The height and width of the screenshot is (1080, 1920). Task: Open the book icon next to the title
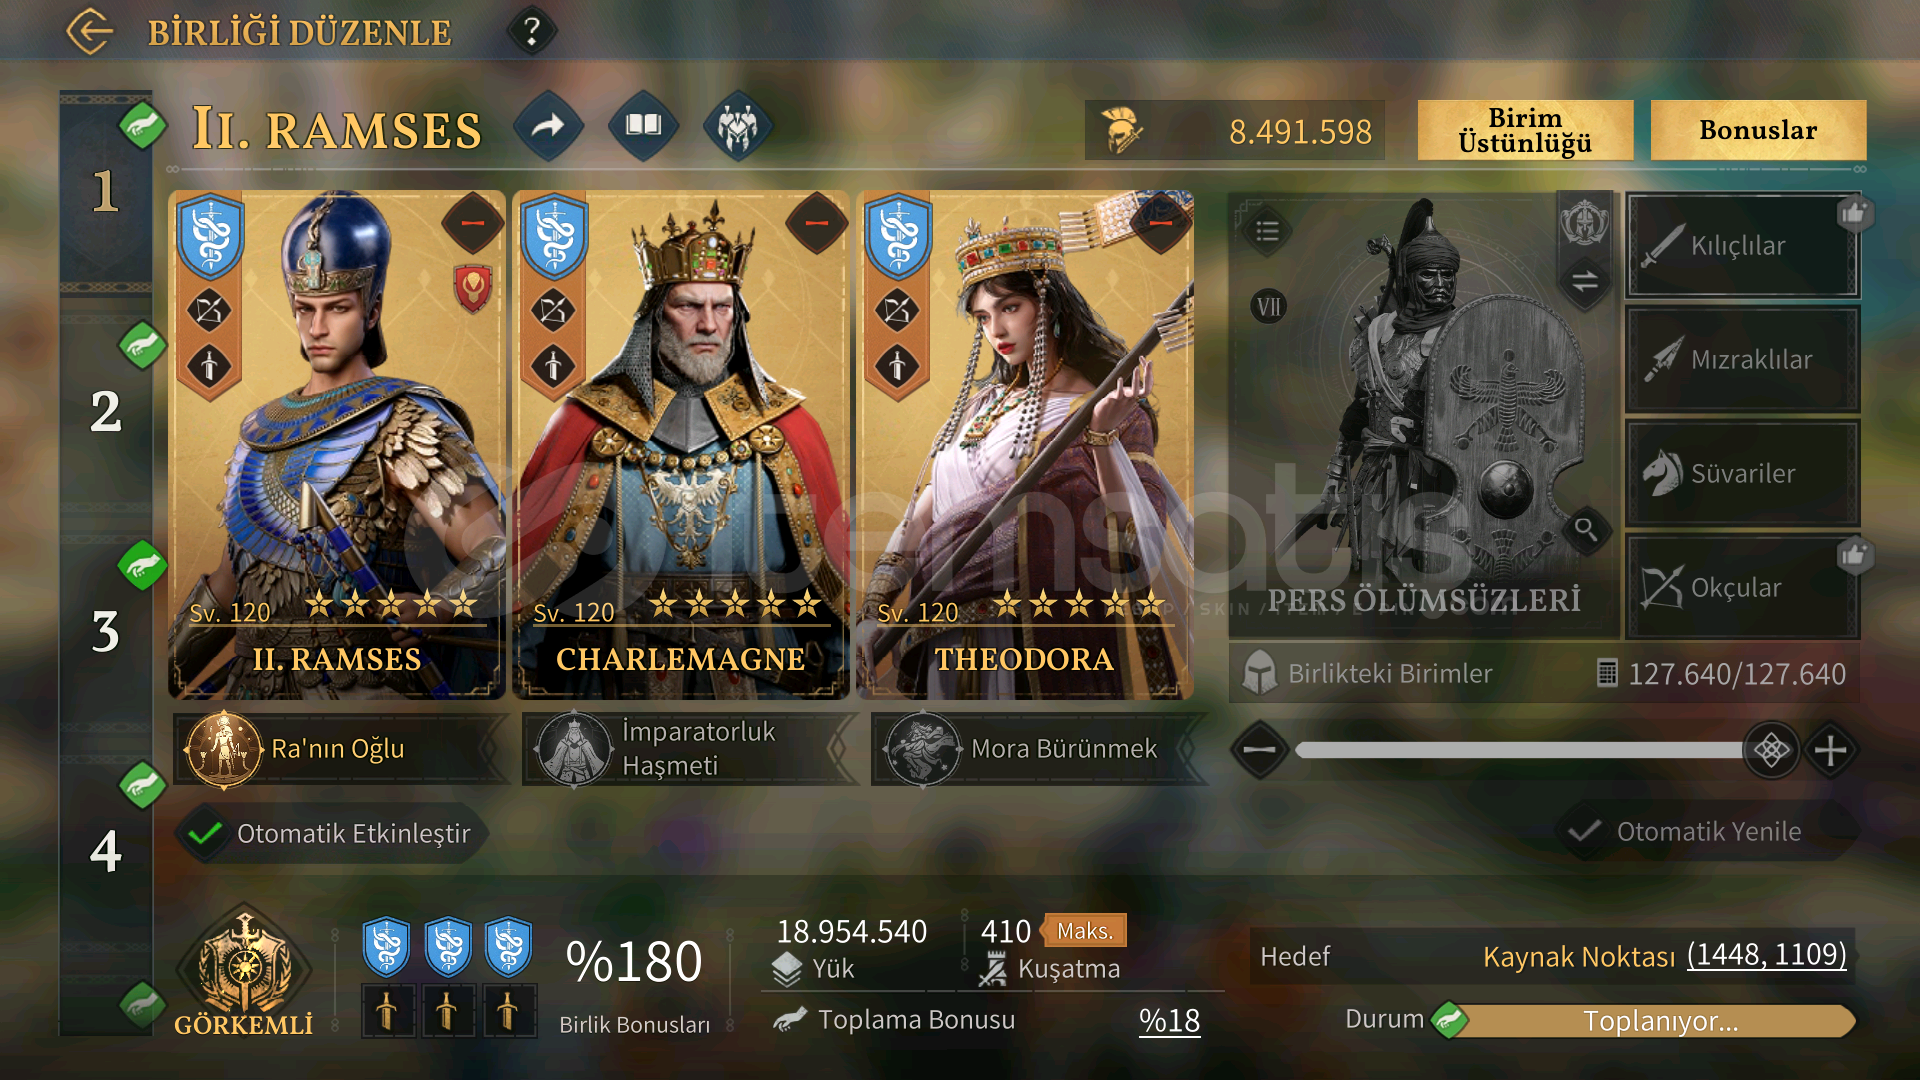tap(643, 126)
